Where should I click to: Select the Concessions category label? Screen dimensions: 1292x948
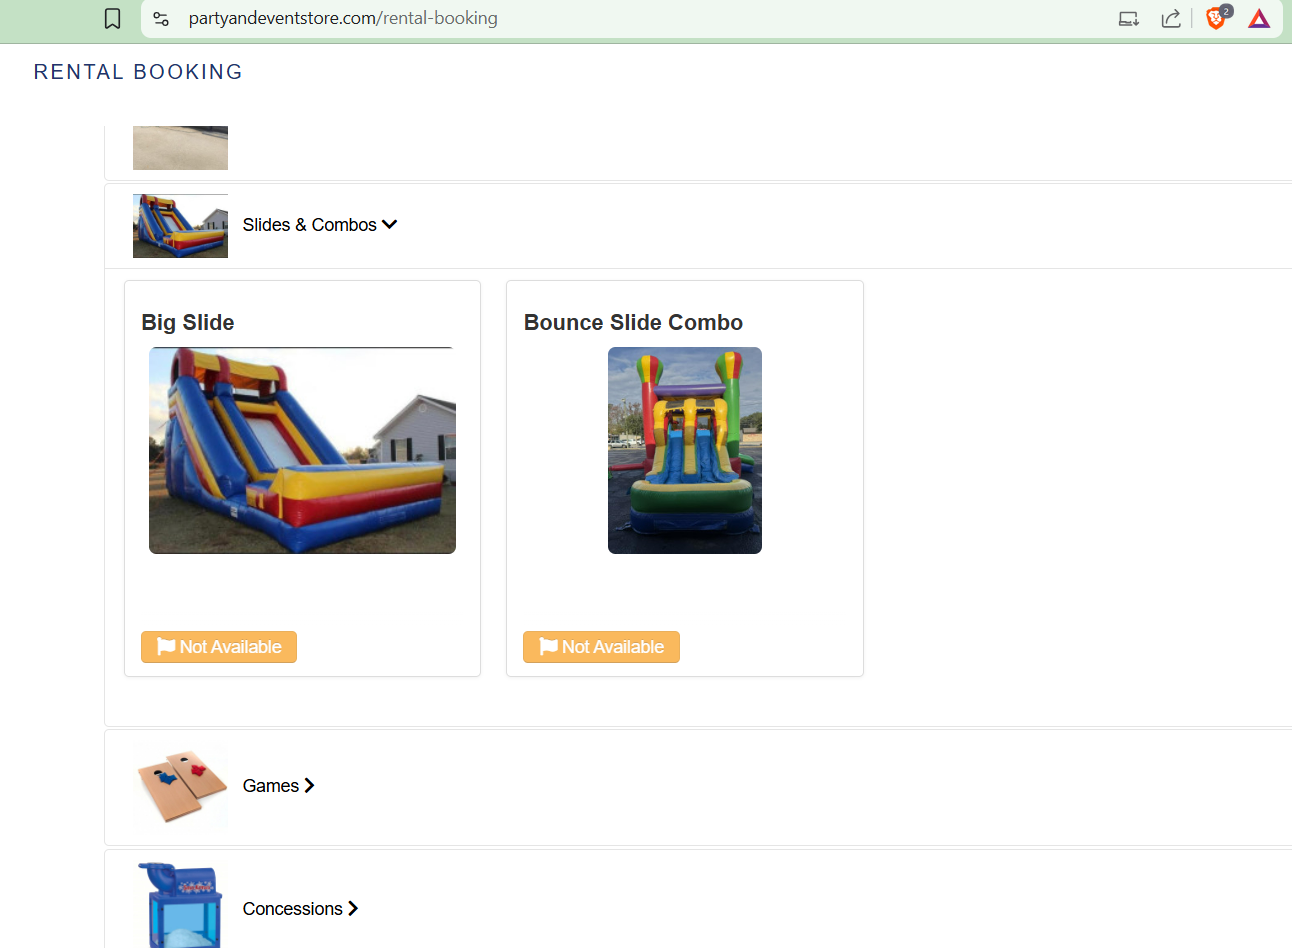coord(293,909)
